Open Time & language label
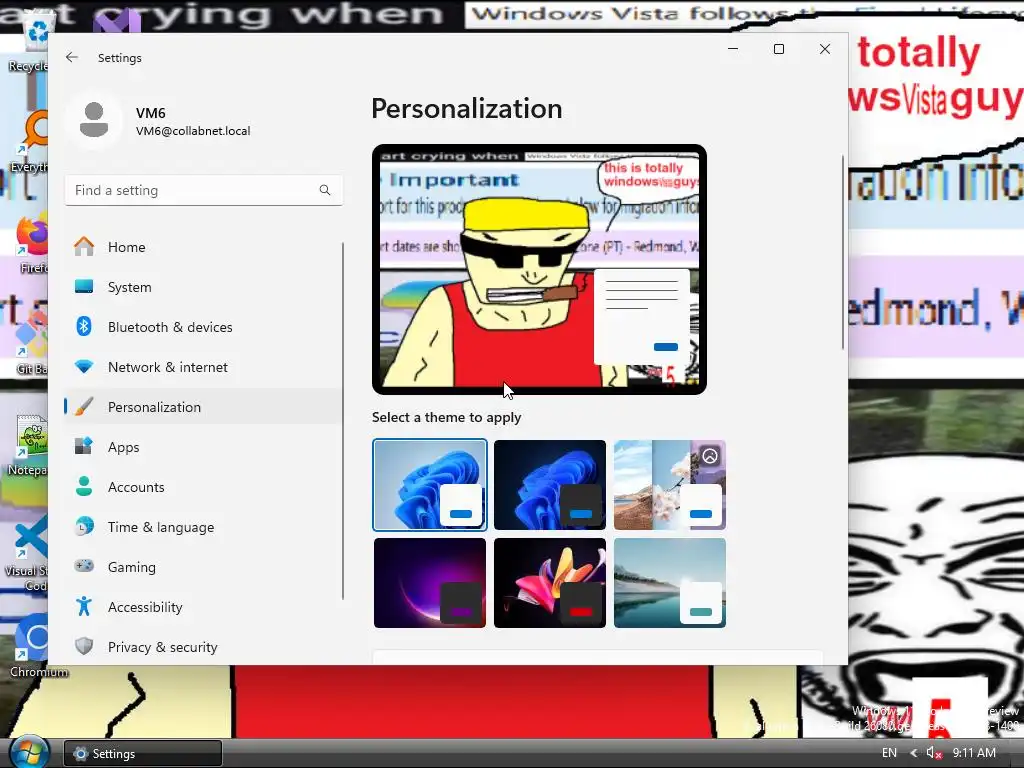Viewport: 1024px width, 768px height. pos(161,527)
